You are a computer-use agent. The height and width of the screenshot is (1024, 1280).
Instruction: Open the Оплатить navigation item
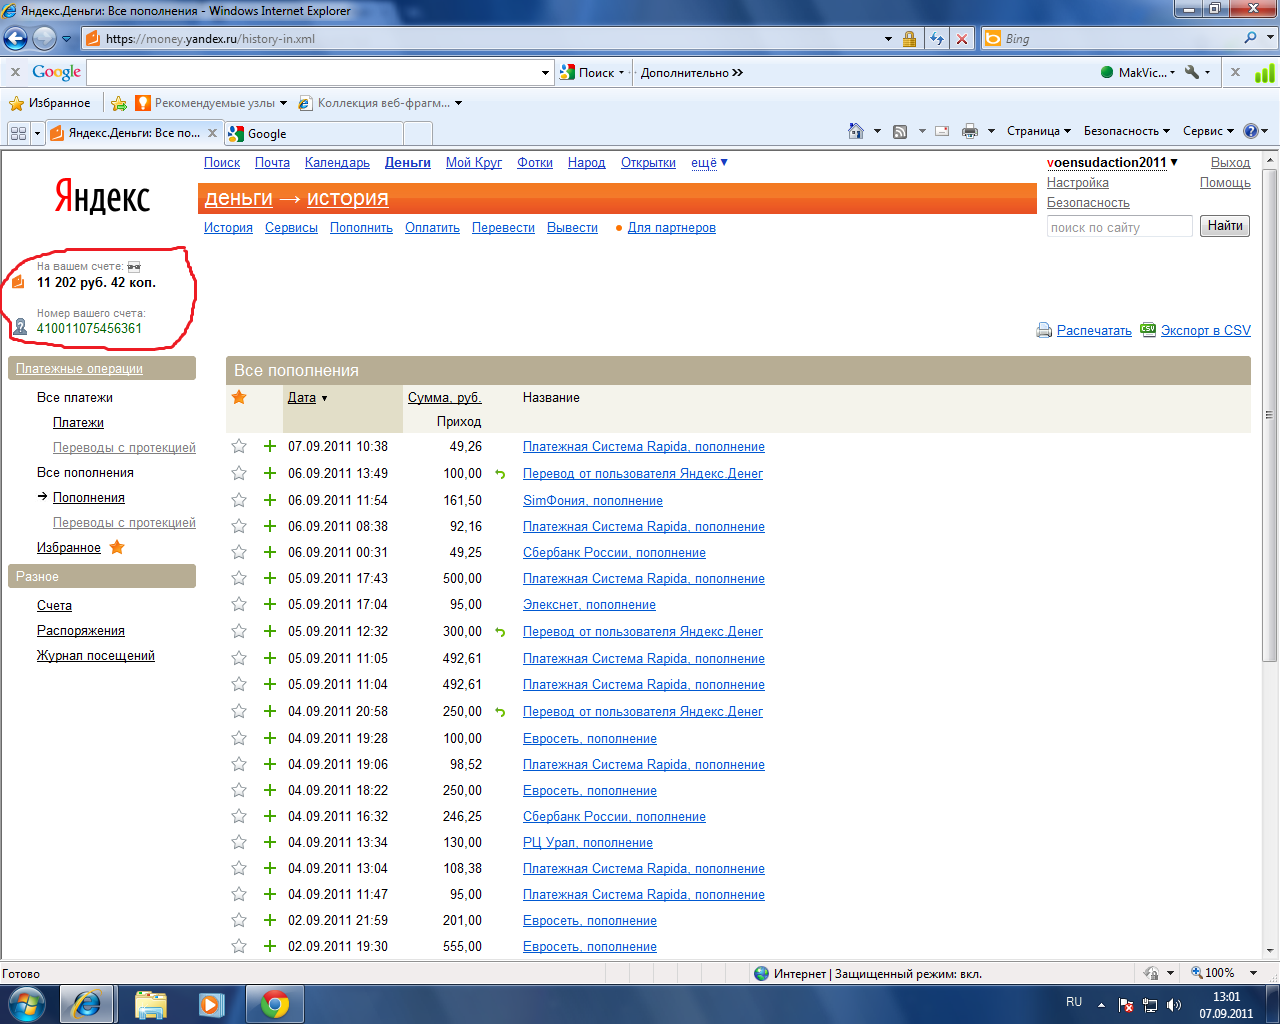(x=432, y=228)
